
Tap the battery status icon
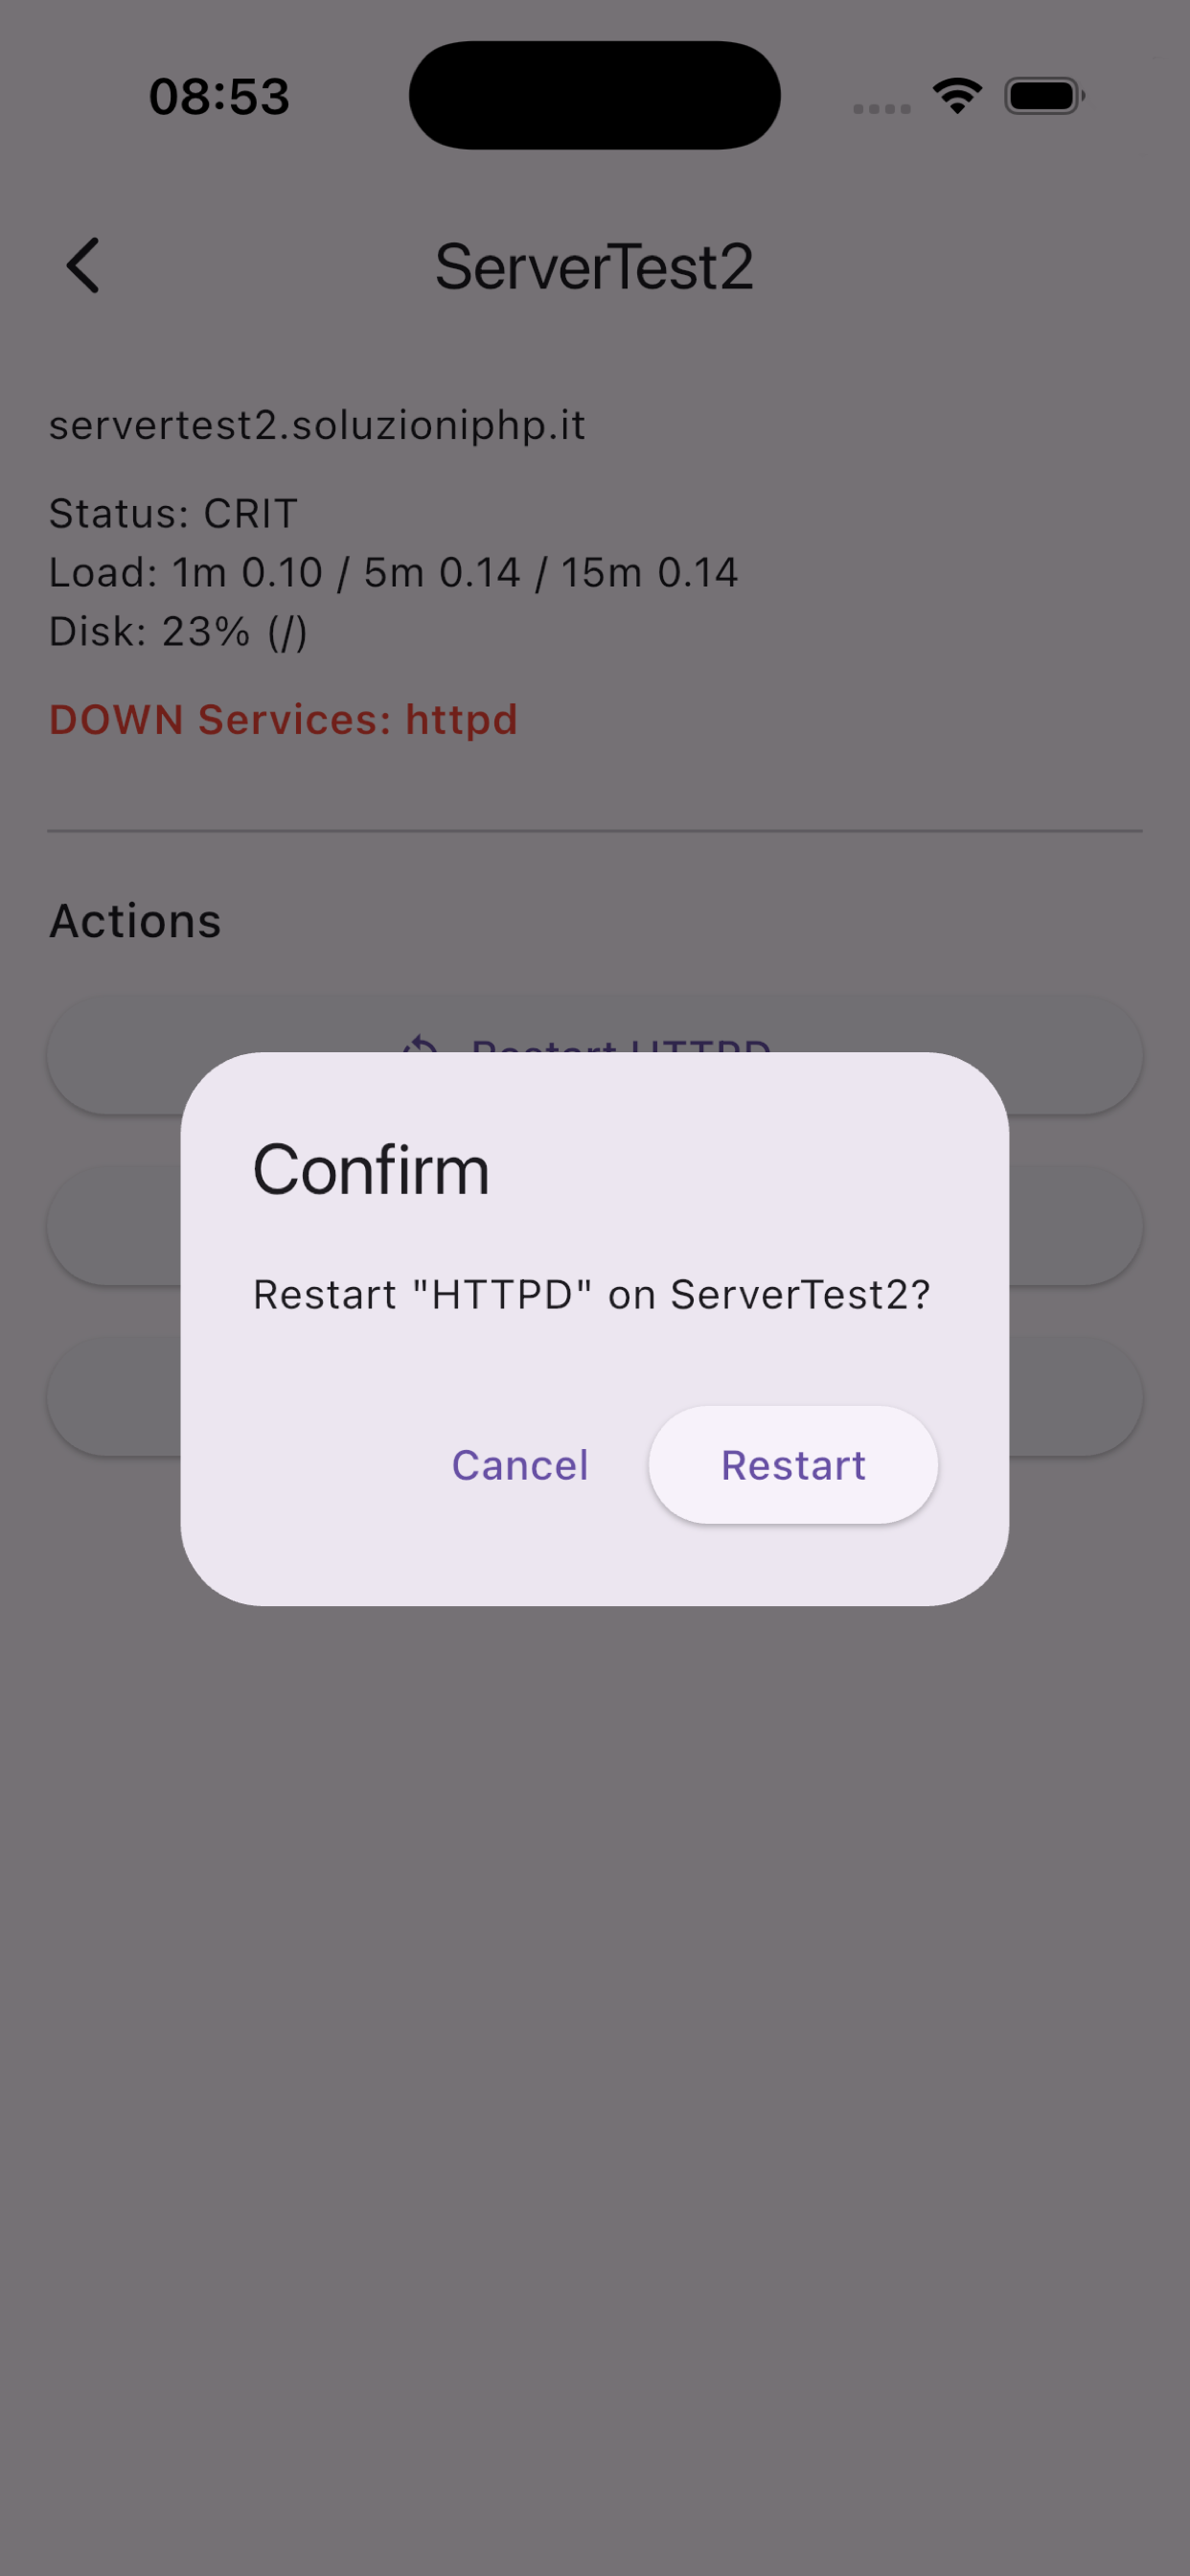point(1045,96)
